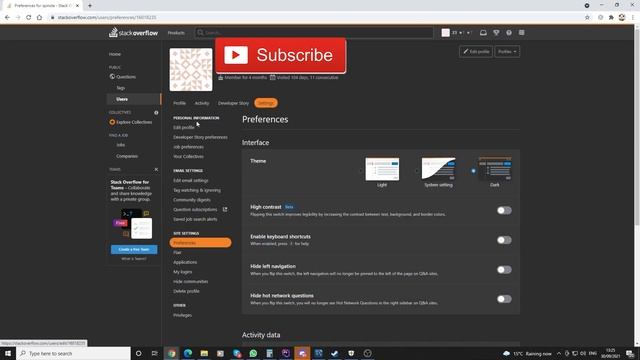Click the Windows taskbar search box
Image resolution: width=640 pixels, height=360 pixels.
click(x=74, y=353)
